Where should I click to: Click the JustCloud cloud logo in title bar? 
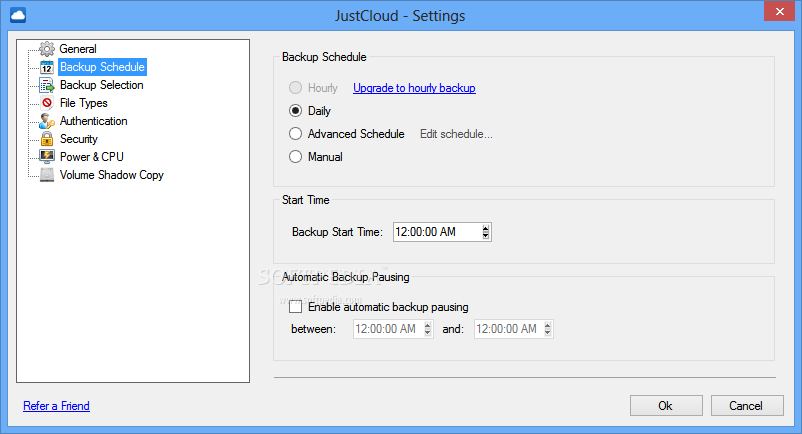pos(18,15)
